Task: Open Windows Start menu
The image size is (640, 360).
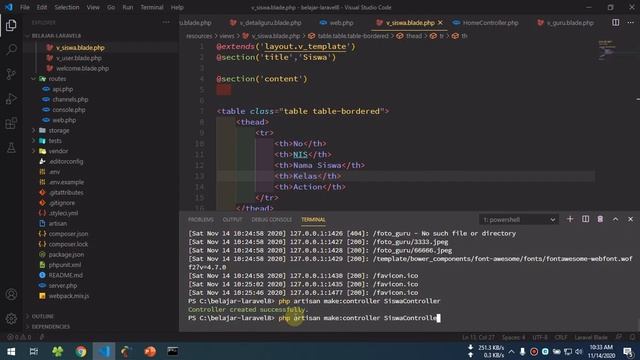Action: click(11, 351)
